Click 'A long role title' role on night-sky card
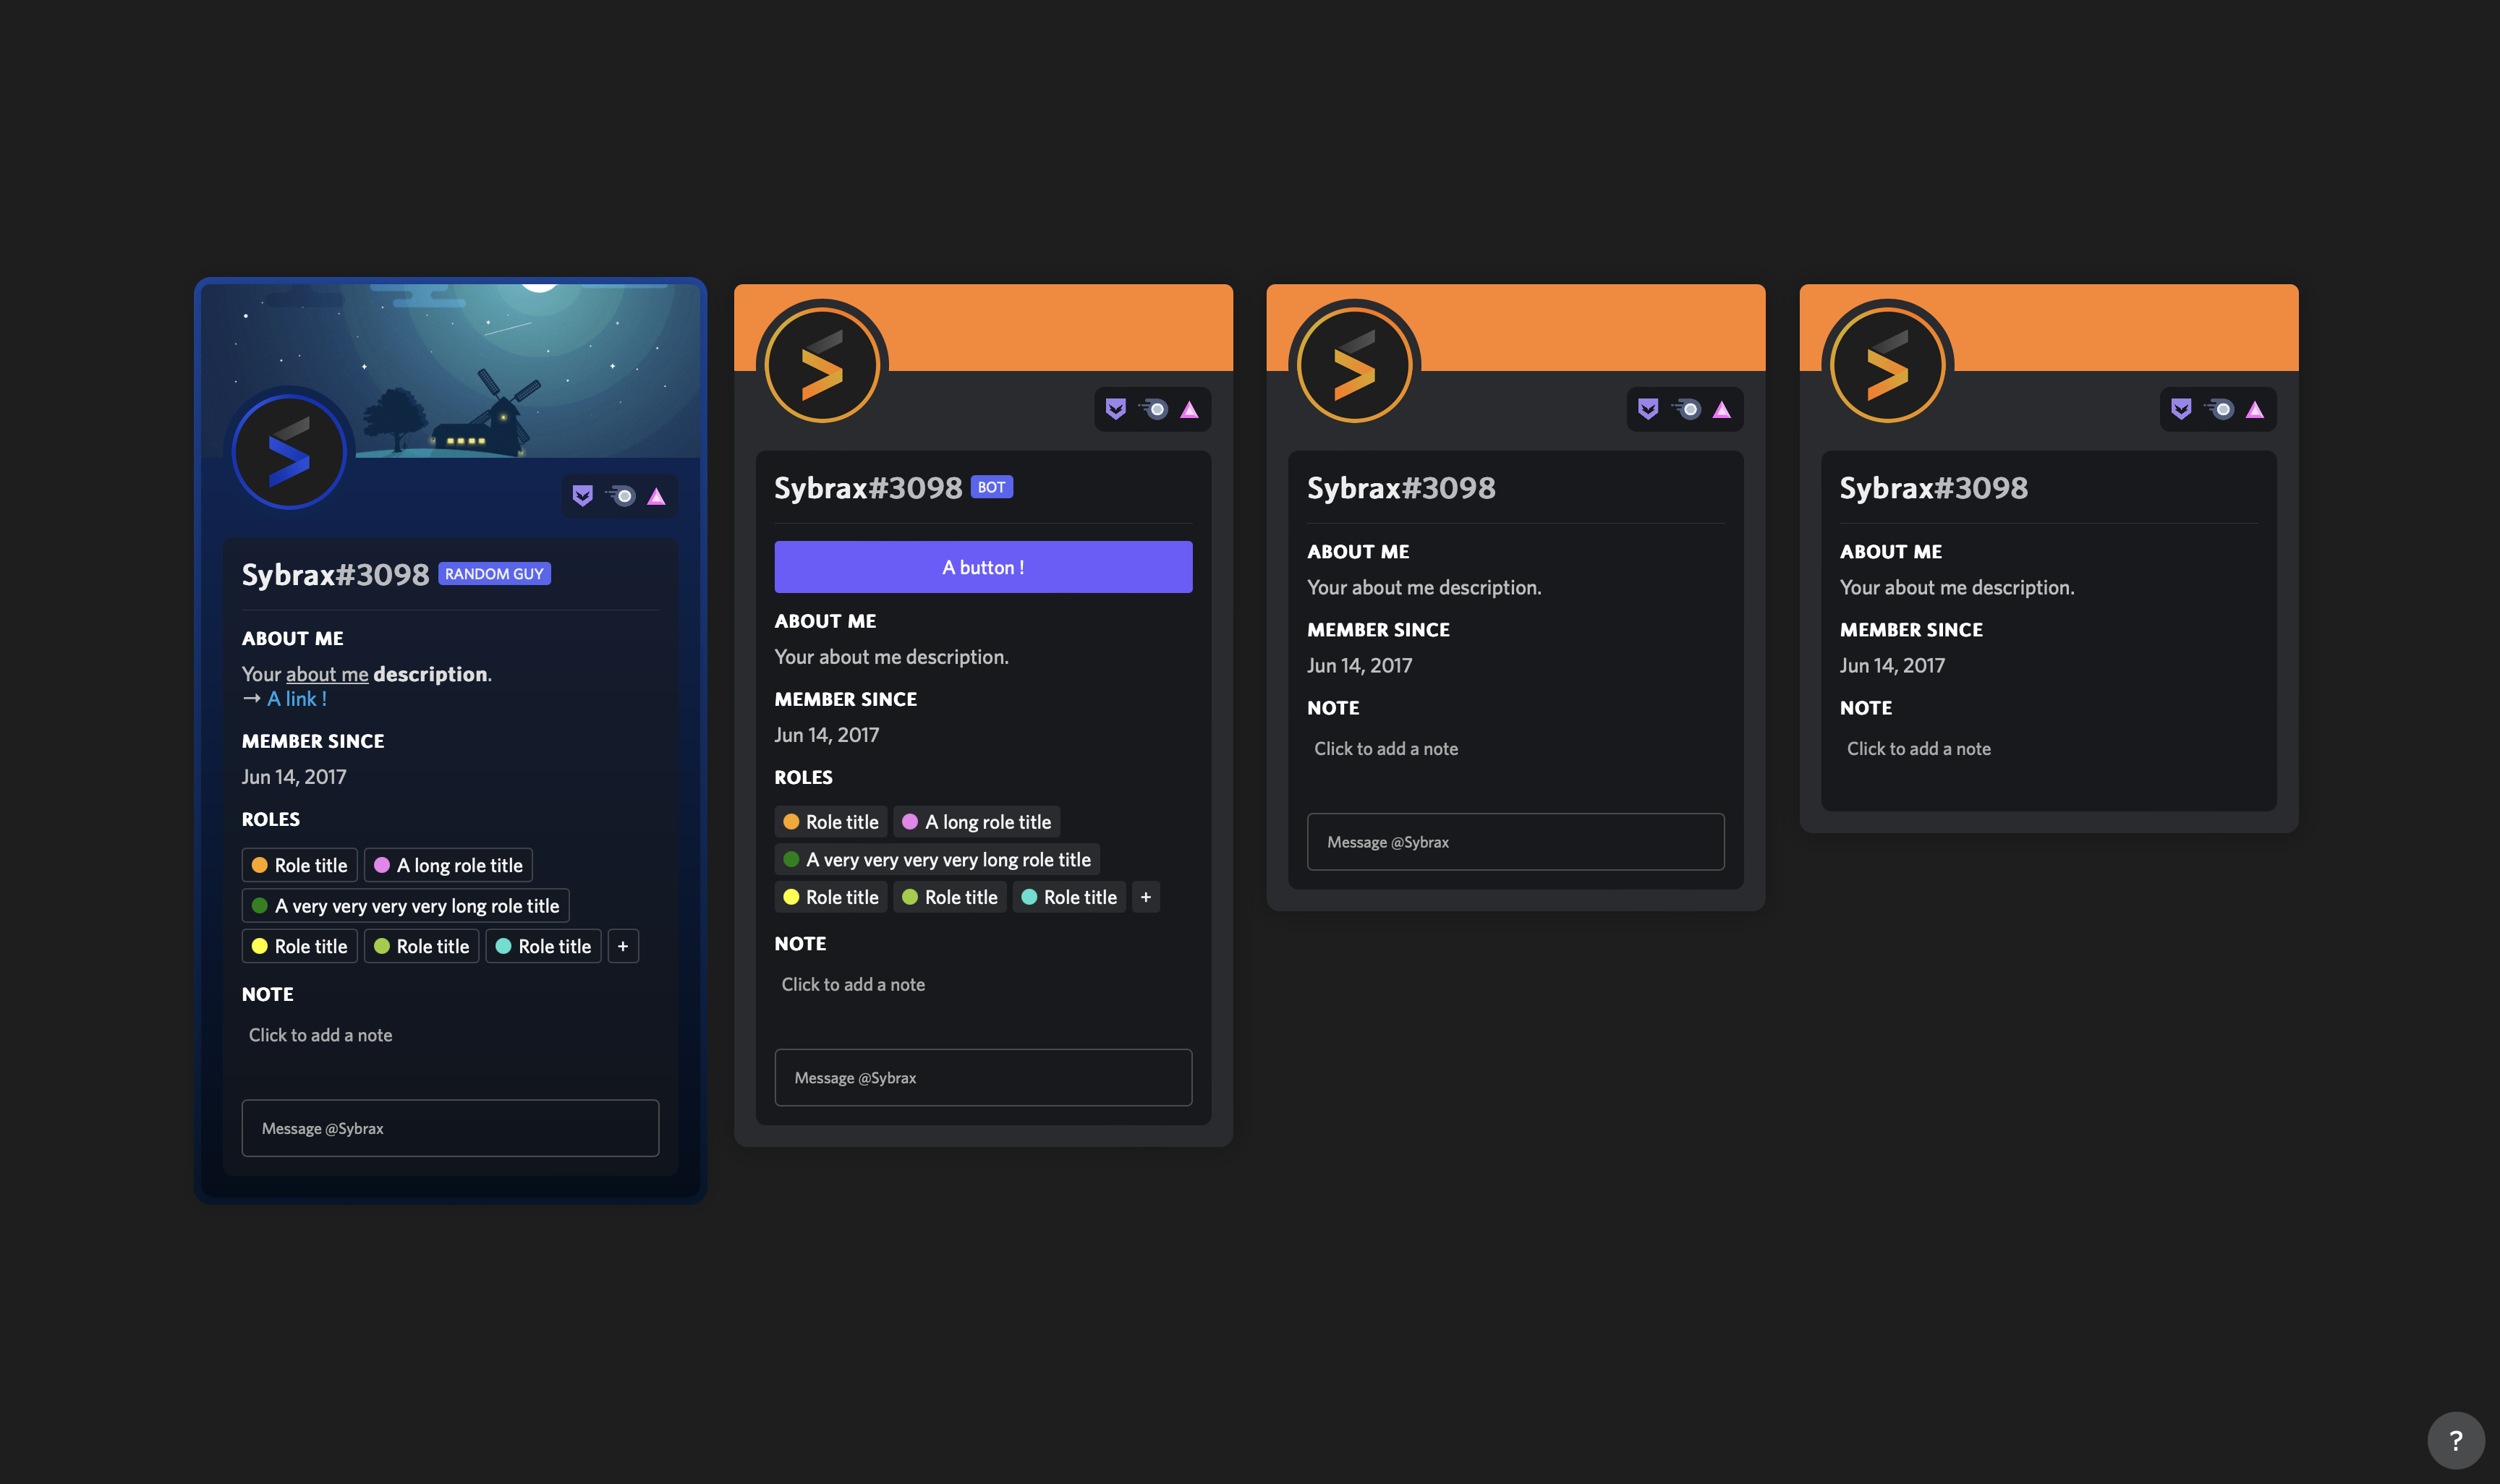2500x1484 pixels. (x=448, y=865)
